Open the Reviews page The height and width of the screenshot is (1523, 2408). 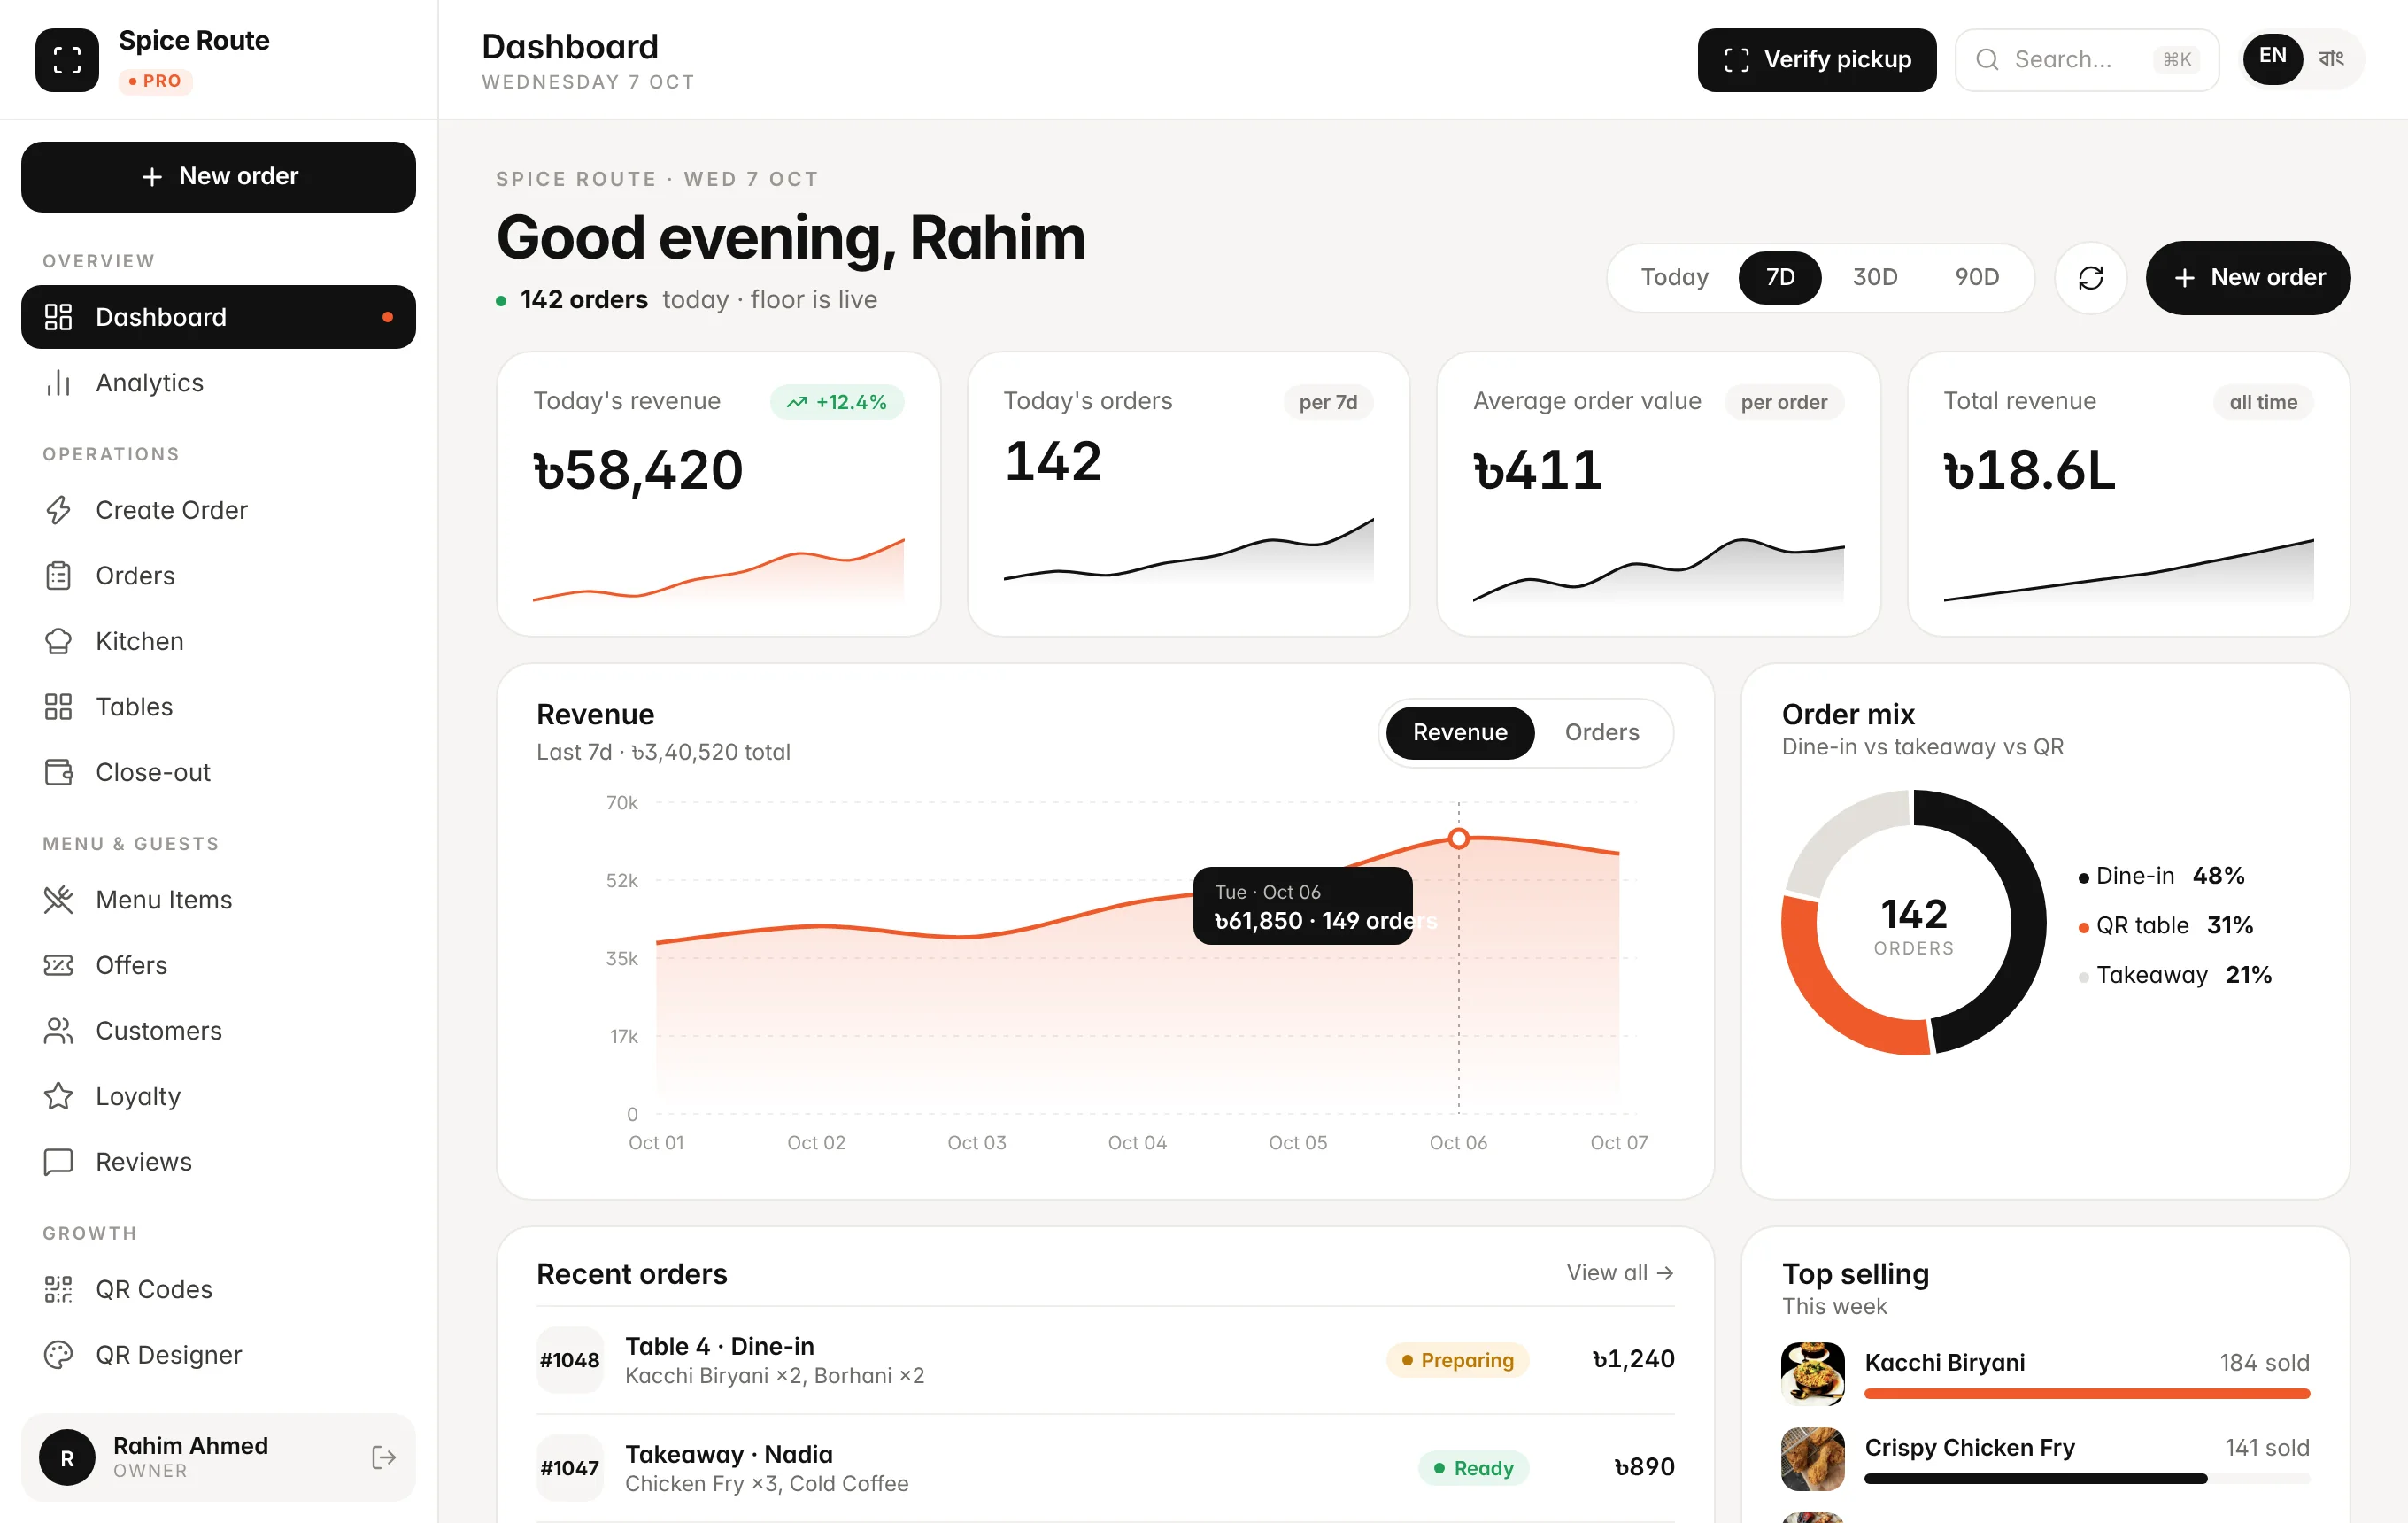pyautogui.click(x=218, y=1162)
